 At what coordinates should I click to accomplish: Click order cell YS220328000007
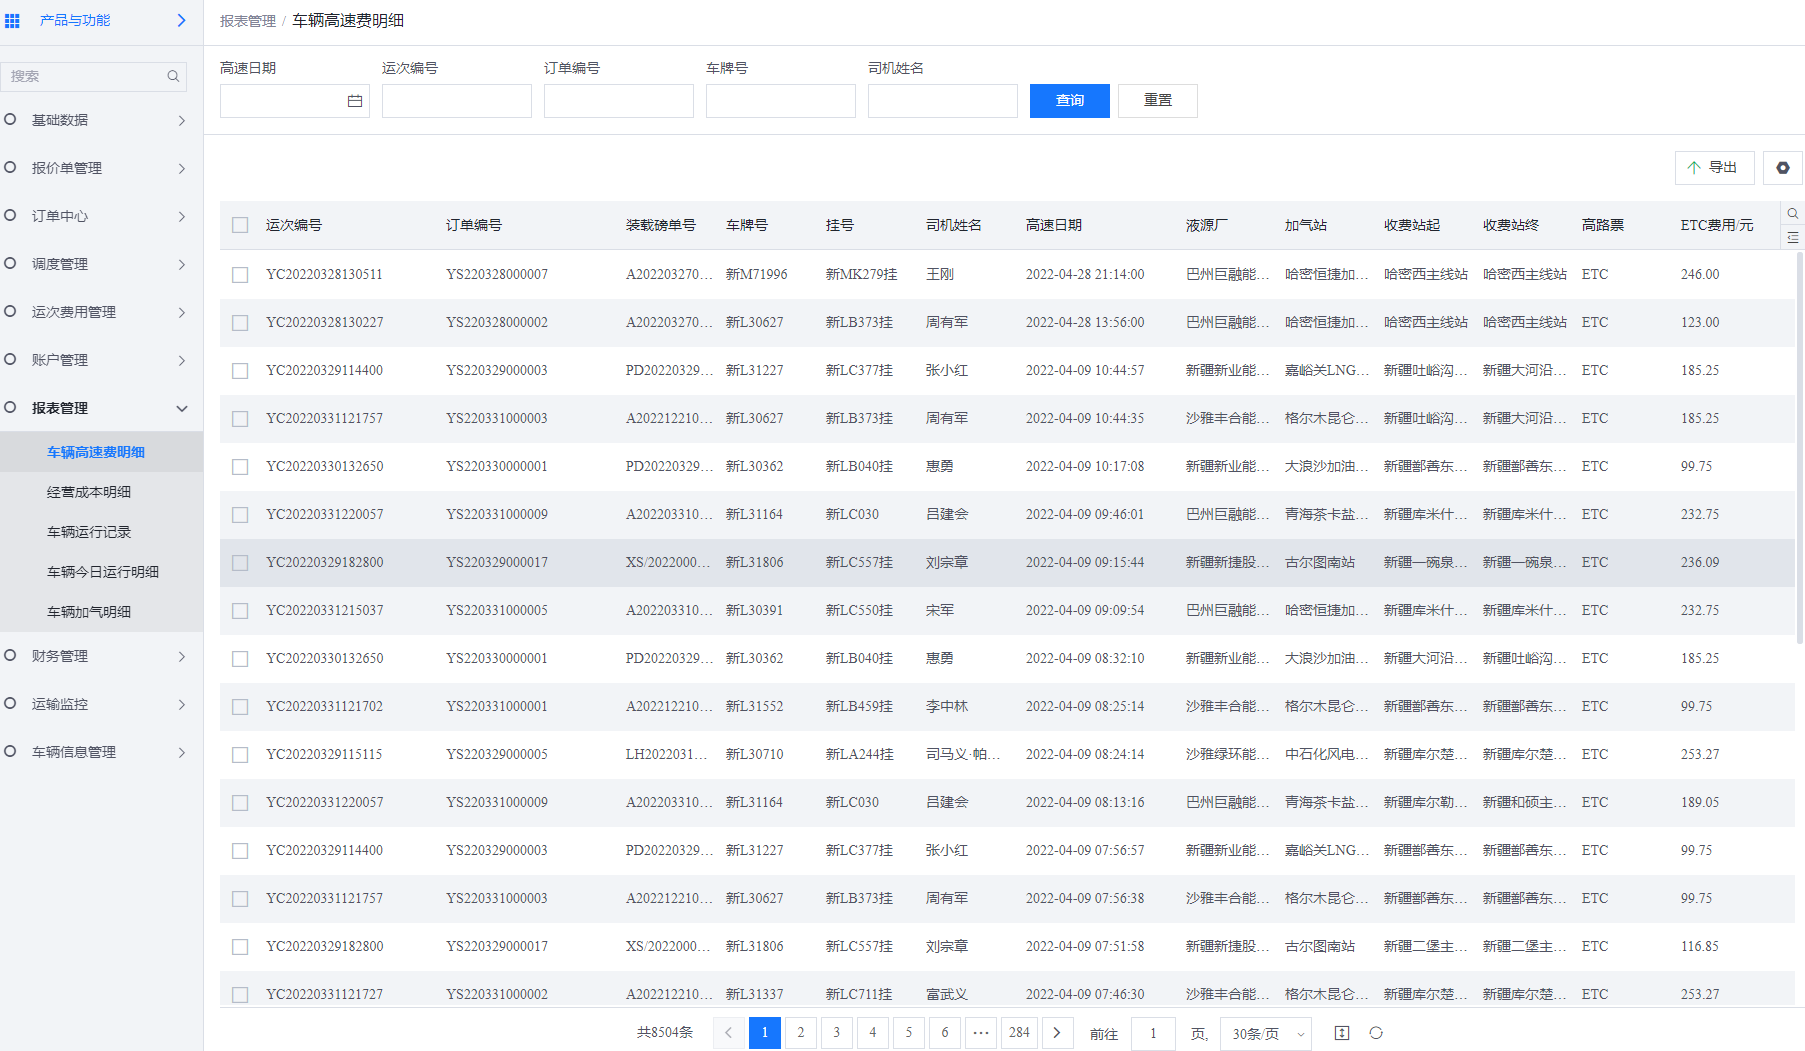pyautogui.click(x=497, y=274)
